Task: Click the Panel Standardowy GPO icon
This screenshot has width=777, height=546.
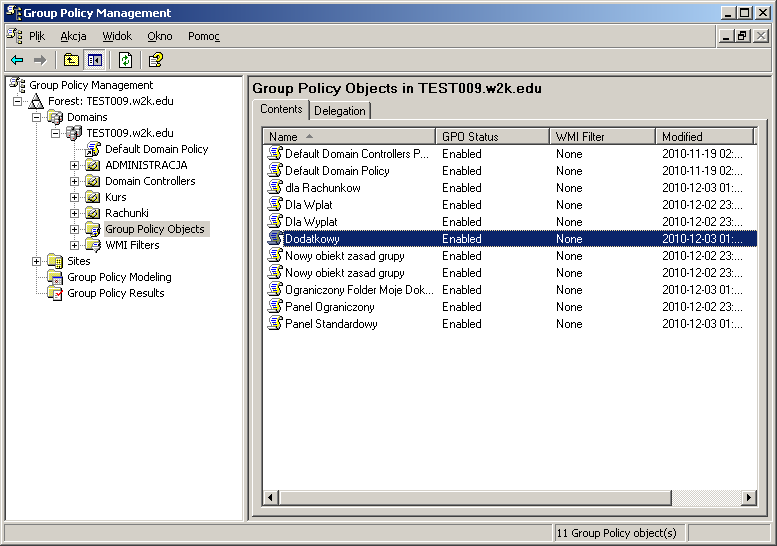Action: [x=275, y=324]
